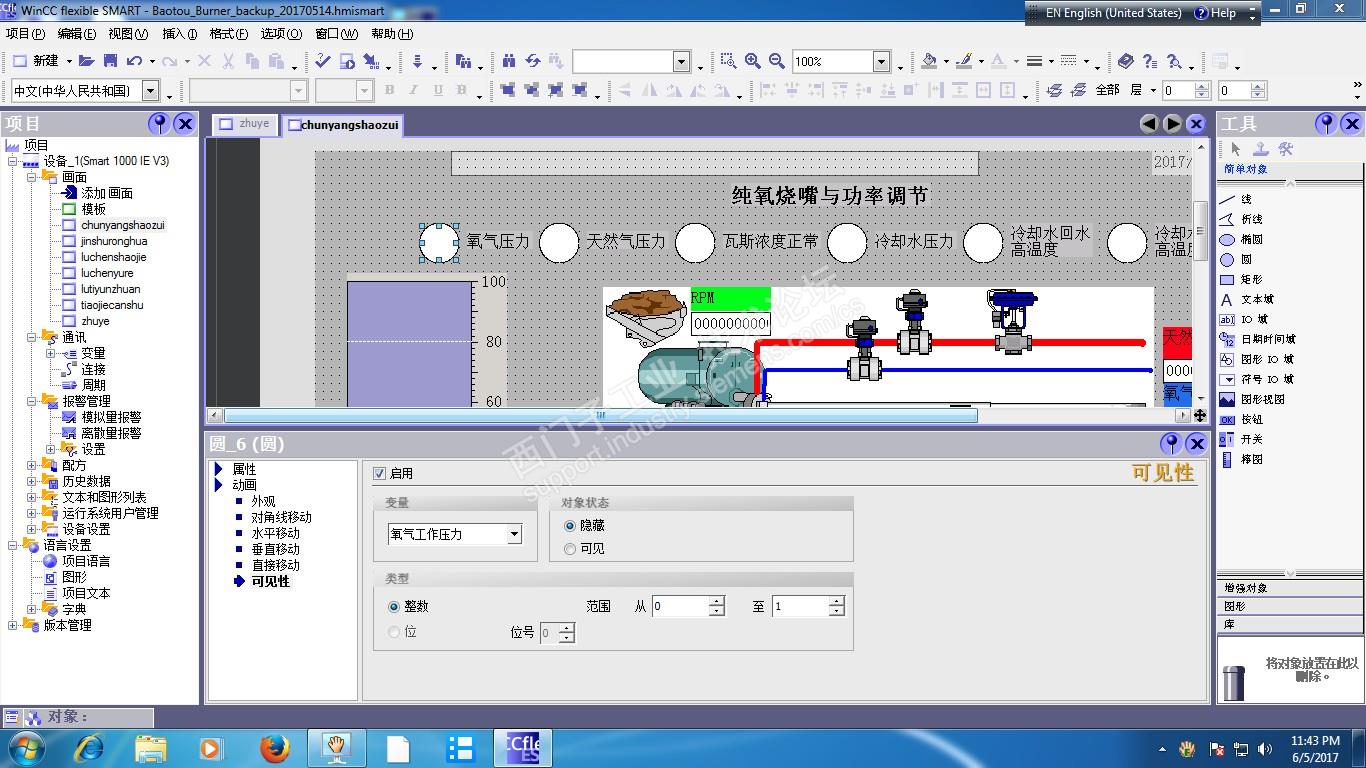Screen dimensions: 1366x768
Task: Collapse the 画面 (Screens) tree folder
Action: point(32,177)
